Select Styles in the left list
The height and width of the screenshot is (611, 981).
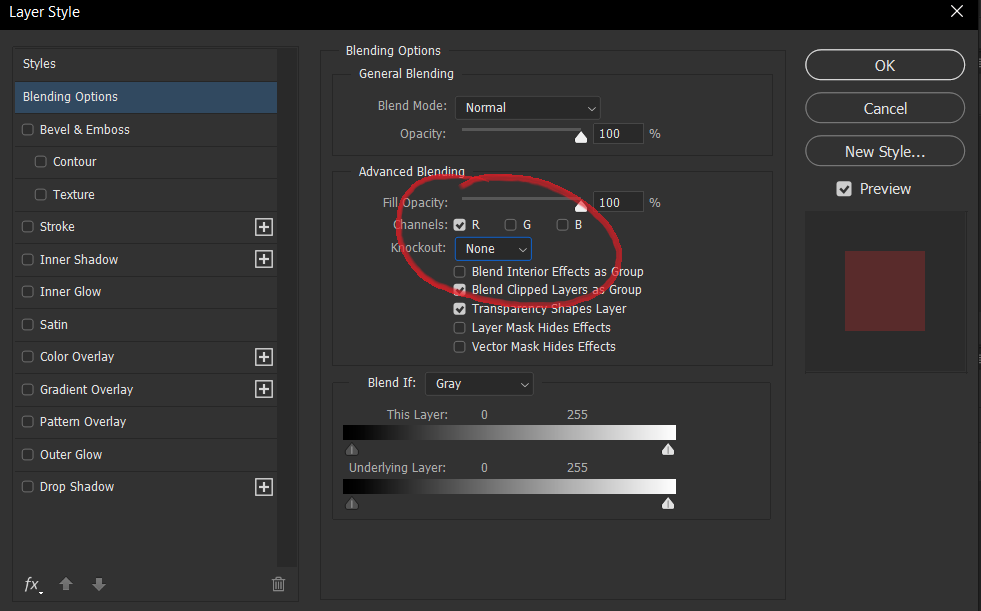pos(146,64)
